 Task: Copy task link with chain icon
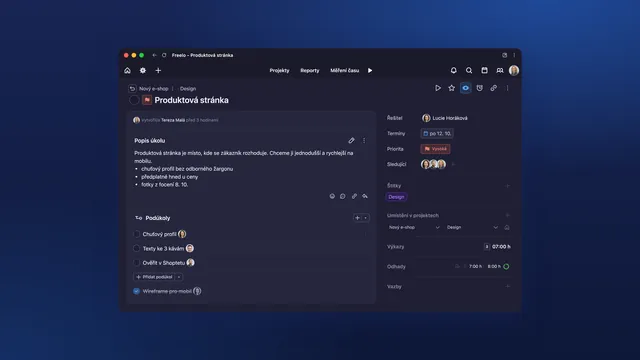pos(493,88)
